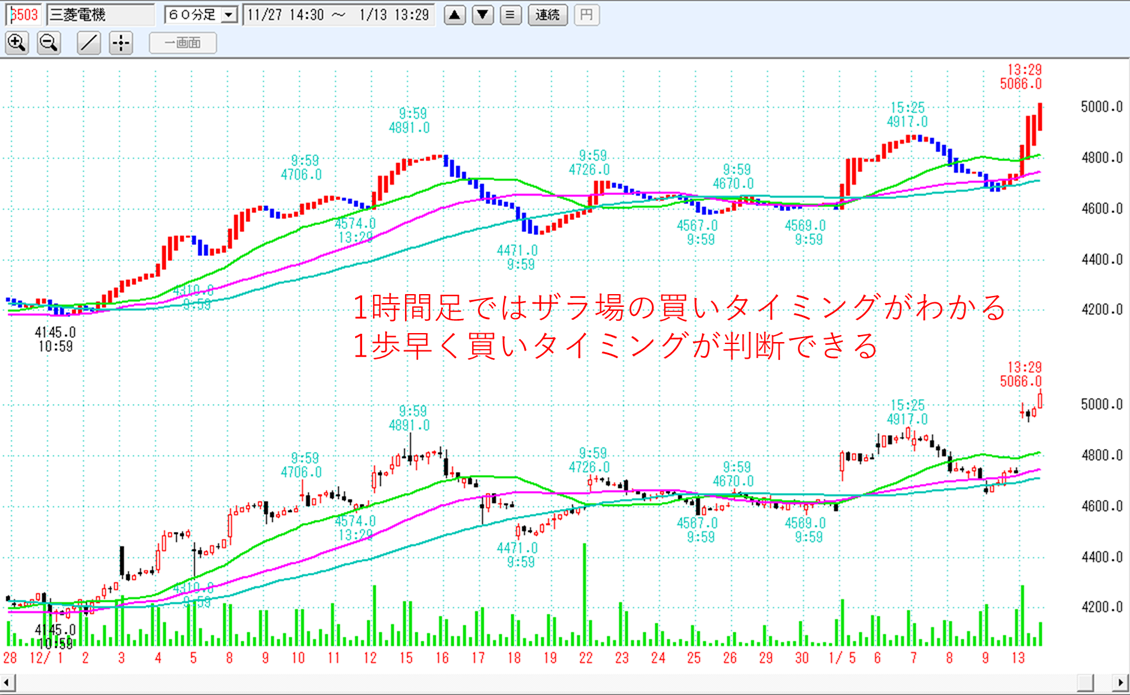Click the zoom out magnifier icon
The height and width of the screenshot is (695, 1130).
pyautogui.click(x=49, y=43)
